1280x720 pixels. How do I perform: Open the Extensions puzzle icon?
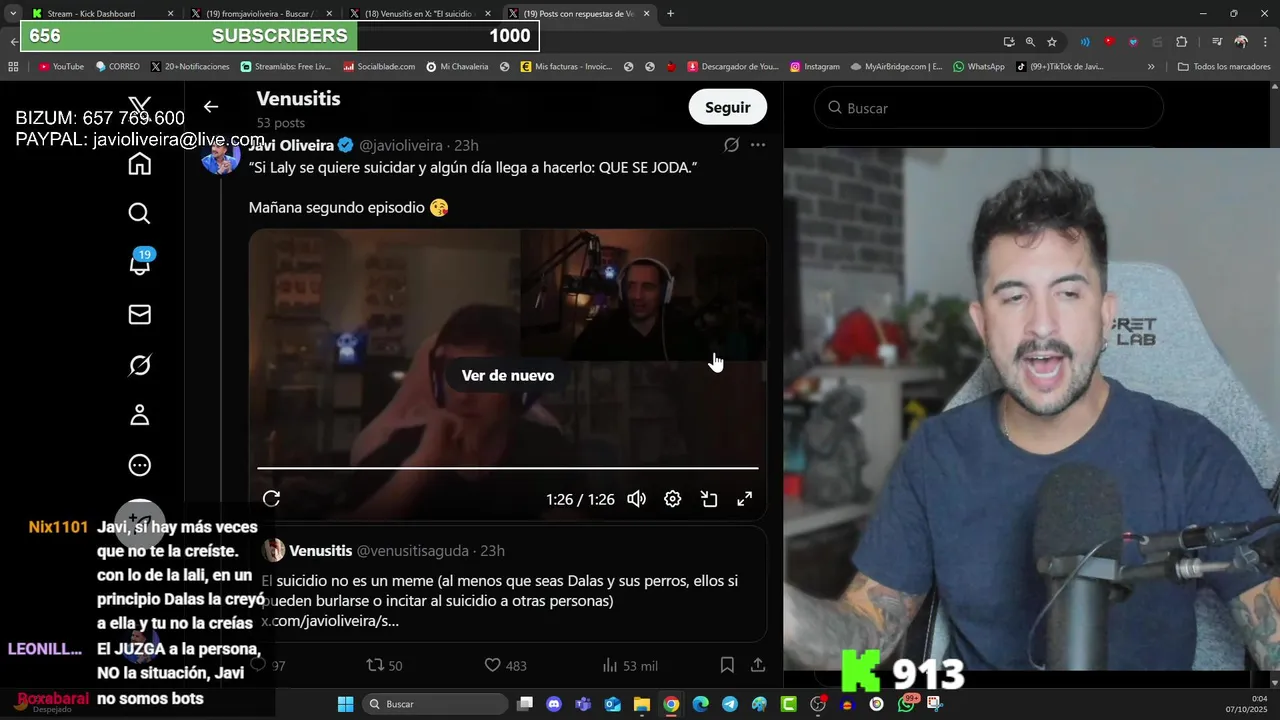coord(1182,42)
